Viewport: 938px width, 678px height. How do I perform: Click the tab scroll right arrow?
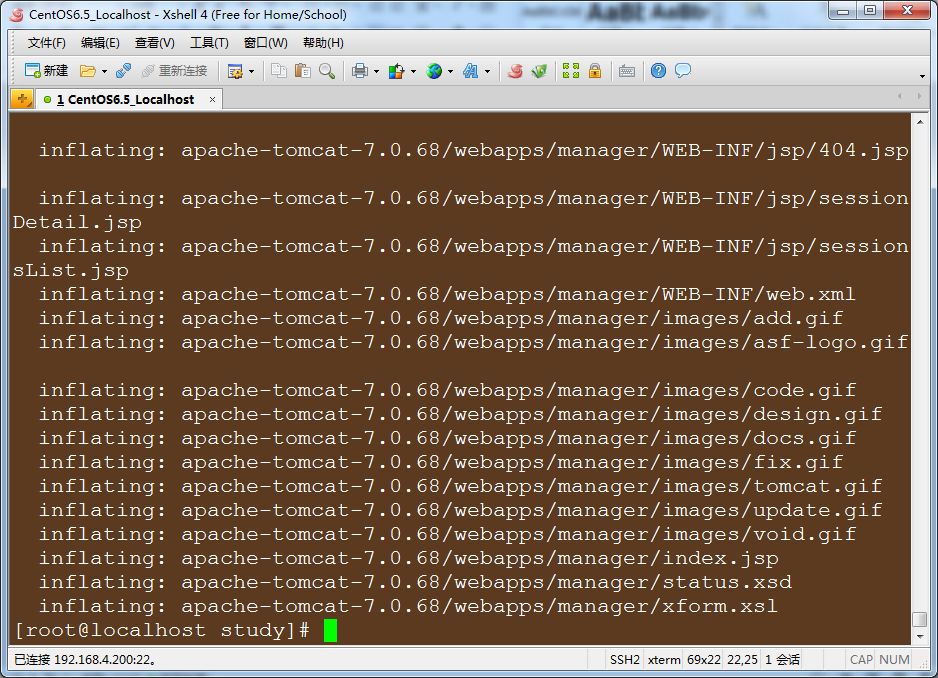919,96
